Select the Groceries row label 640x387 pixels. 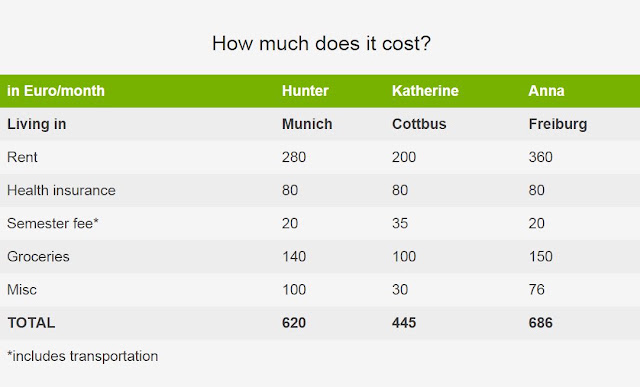pyautogui.click(x=38, y=256)
